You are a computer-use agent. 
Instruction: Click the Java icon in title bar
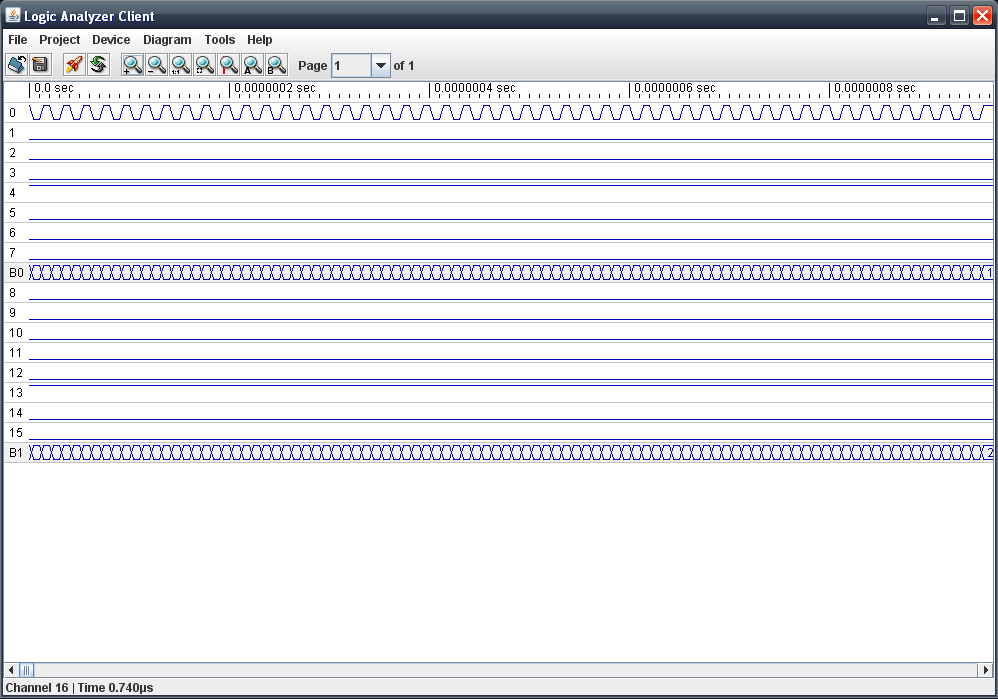[13, 15]
